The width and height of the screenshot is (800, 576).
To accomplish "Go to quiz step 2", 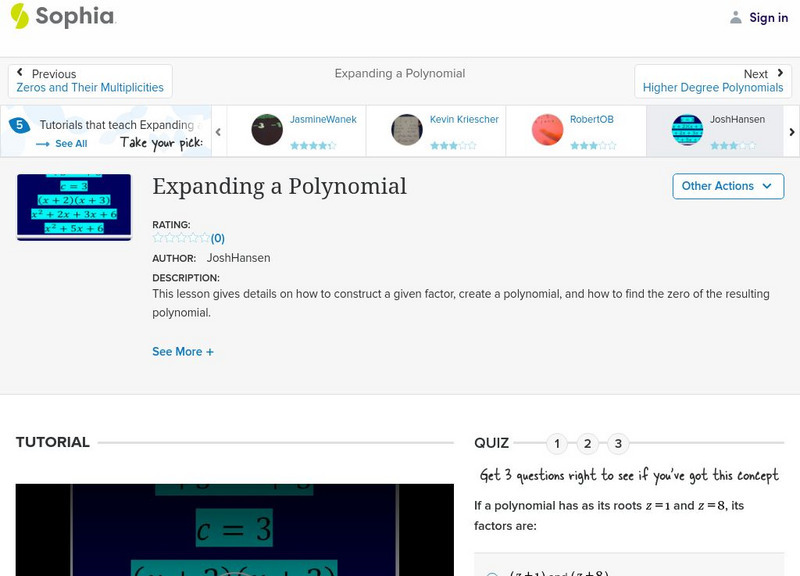I will coord(588,442).
